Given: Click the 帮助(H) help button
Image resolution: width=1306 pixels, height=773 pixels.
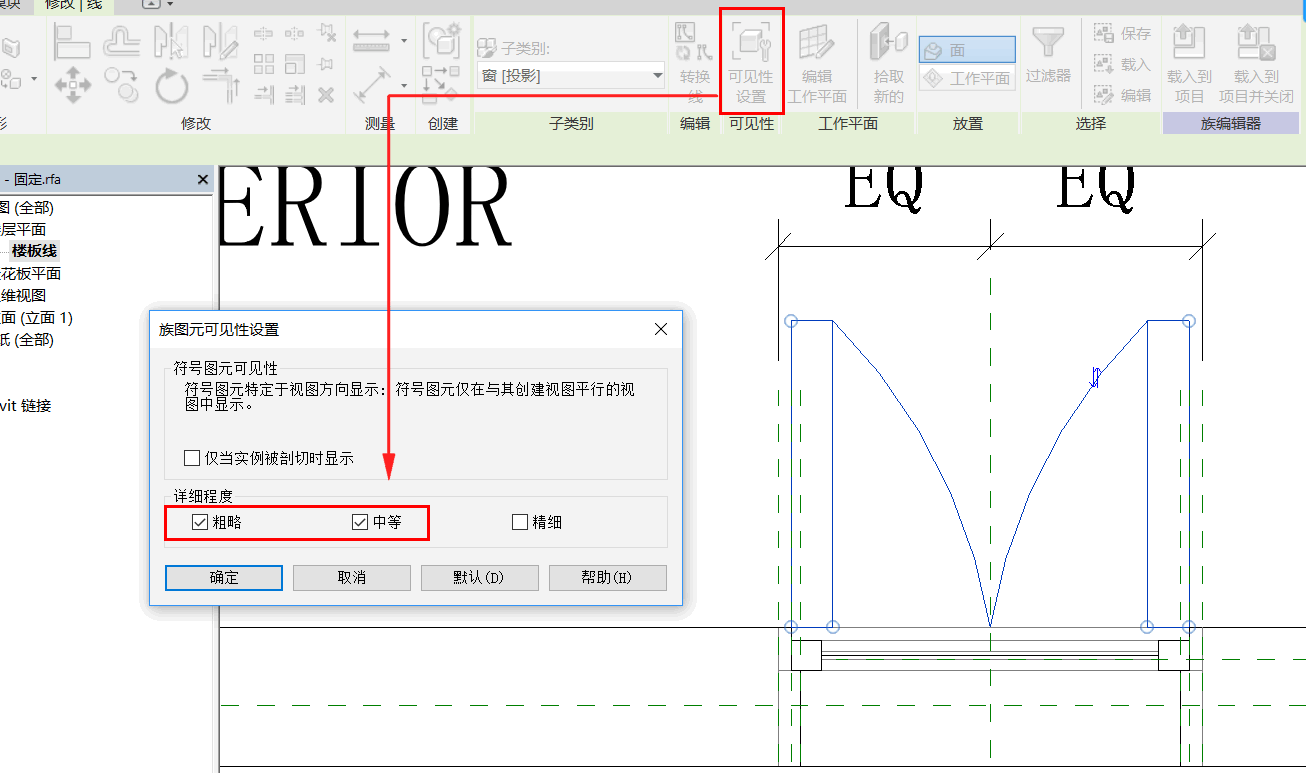Looking at the screenshot, I should pyautogui.click(x=608, y=578).
